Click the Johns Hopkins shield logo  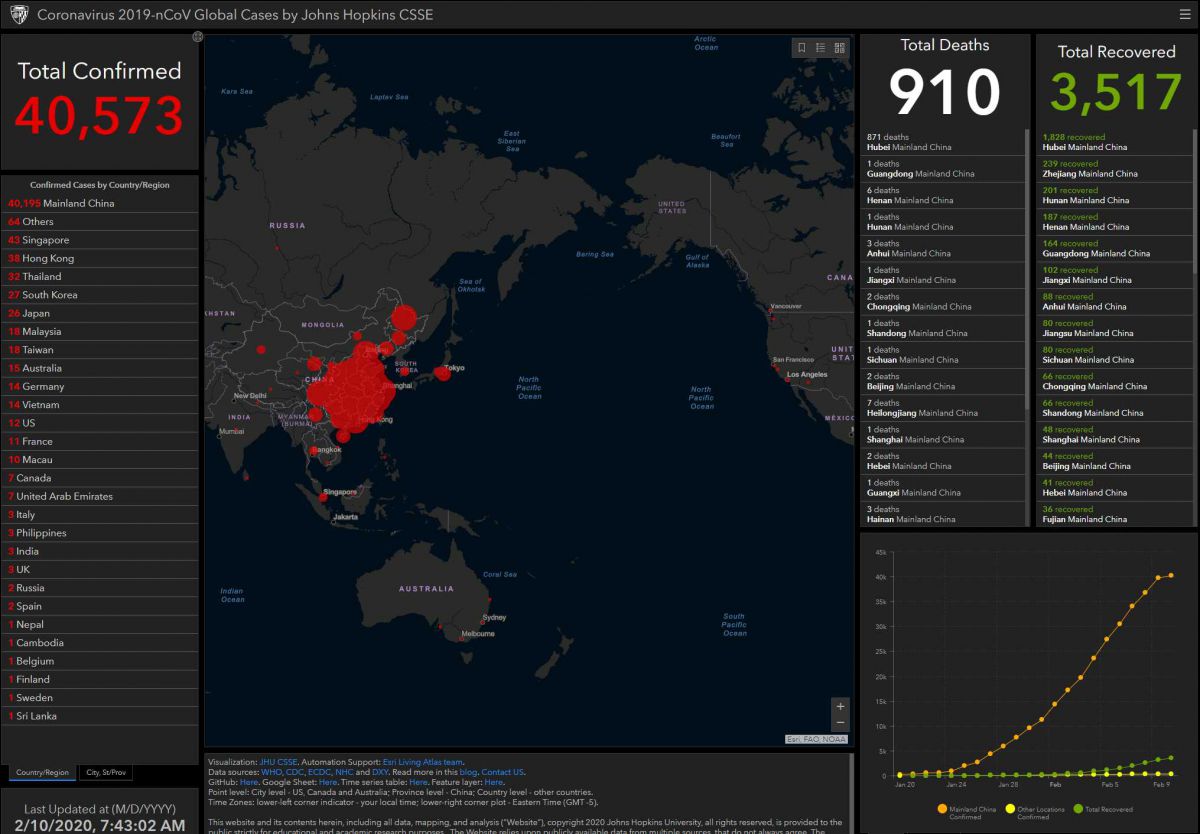point(18,15)
